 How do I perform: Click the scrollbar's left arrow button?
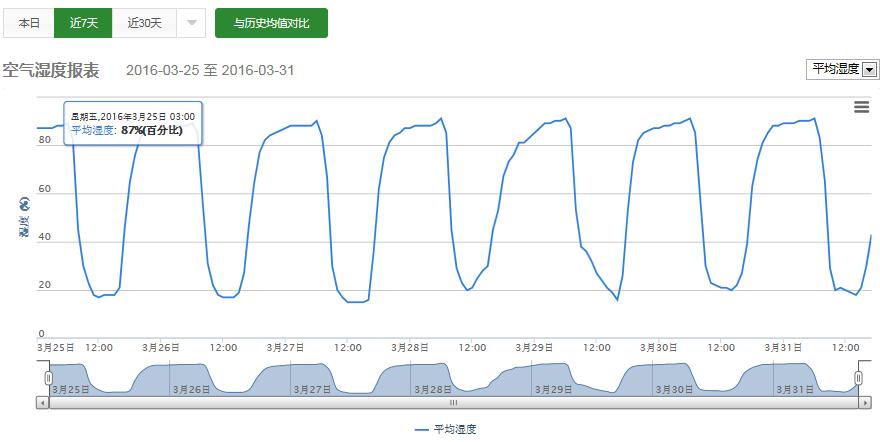pyautogui.click(x=42, y=402)
